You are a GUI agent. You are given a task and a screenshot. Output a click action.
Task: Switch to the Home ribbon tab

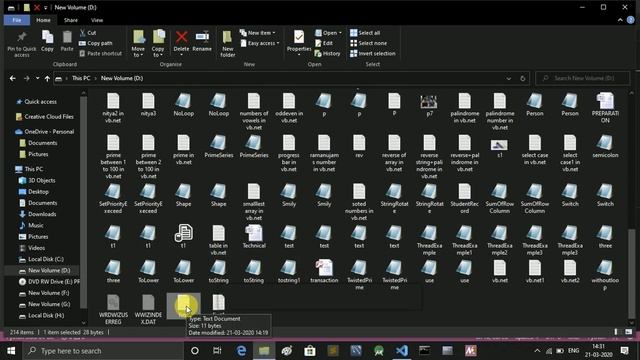point(43,20)
